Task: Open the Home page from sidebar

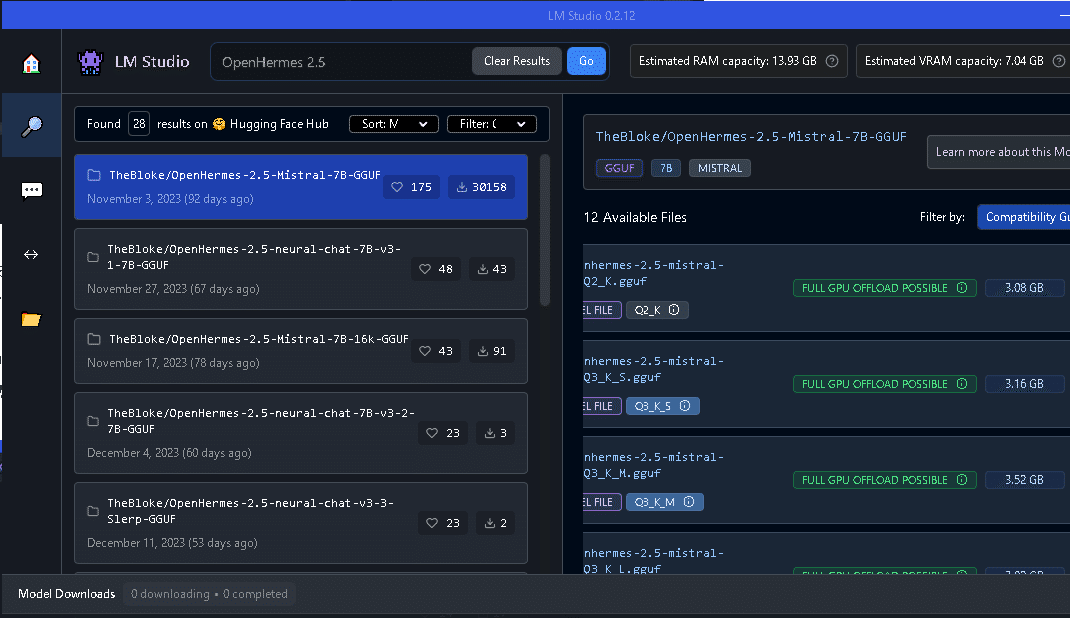Action: [x=31, y=63]
